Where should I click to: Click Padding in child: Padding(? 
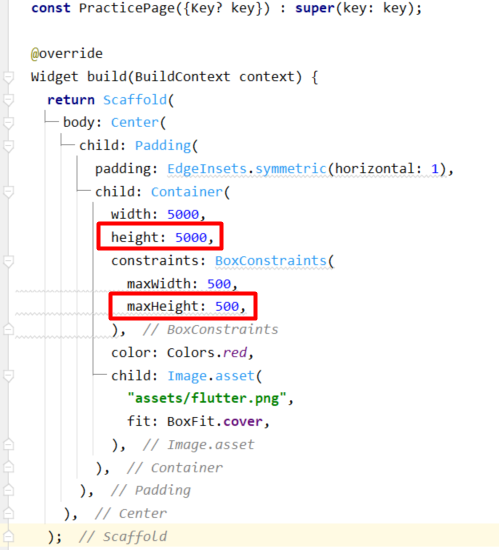coord(163,146)
